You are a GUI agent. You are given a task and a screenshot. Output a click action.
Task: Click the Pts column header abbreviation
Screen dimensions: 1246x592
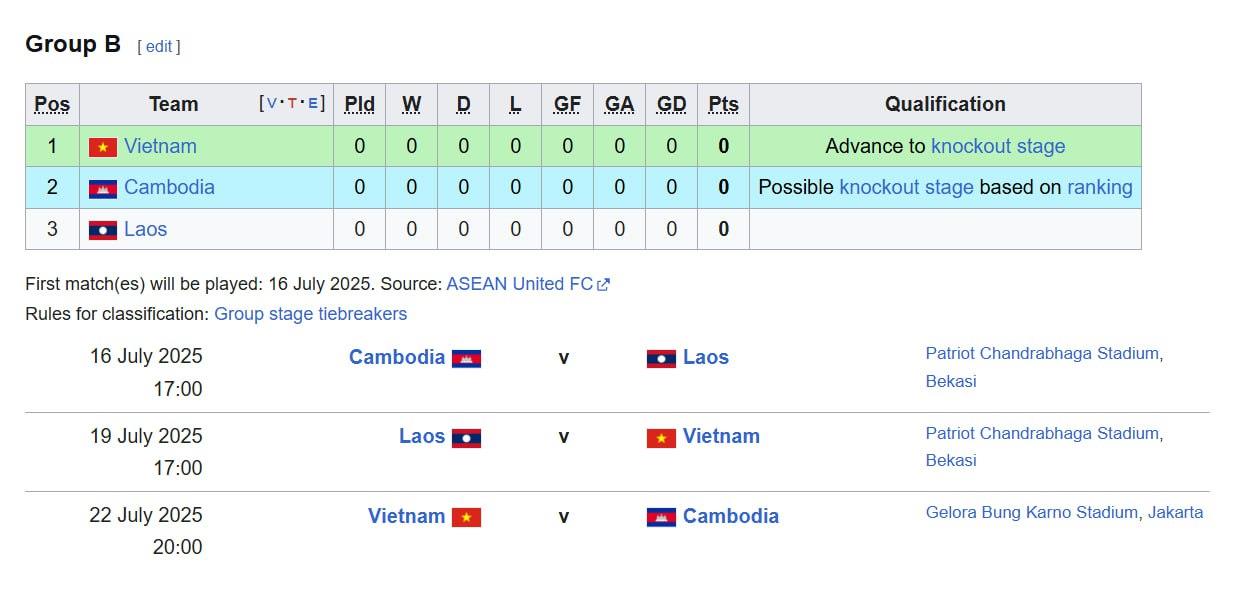(723, 104)
